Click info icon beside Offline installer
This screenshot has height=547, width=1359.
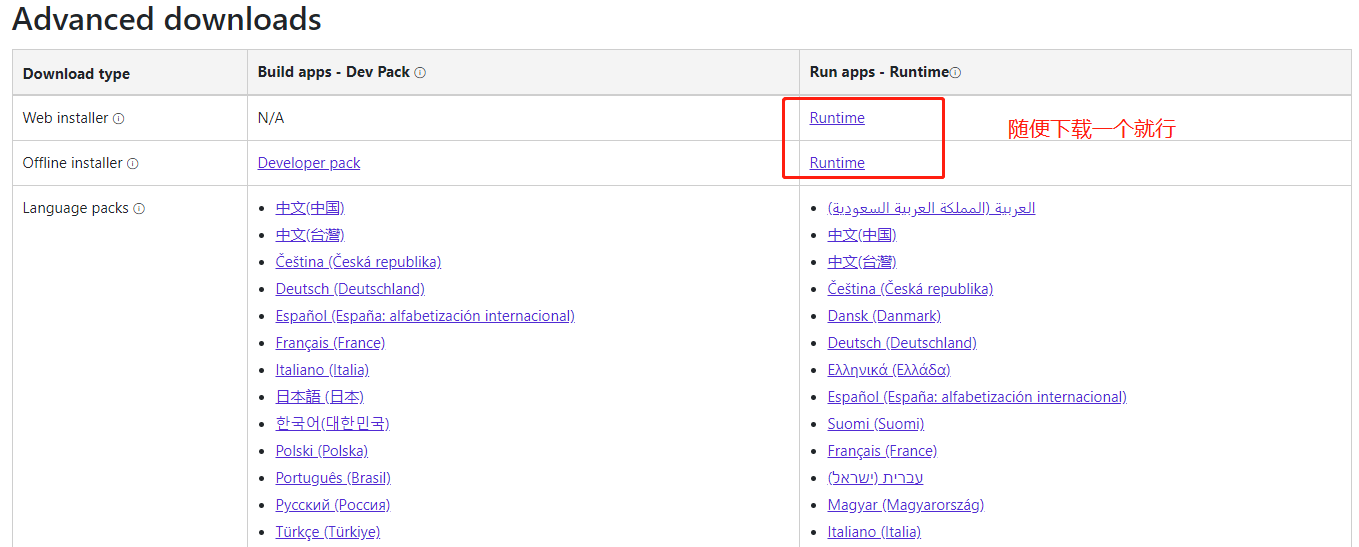(133, 163)
